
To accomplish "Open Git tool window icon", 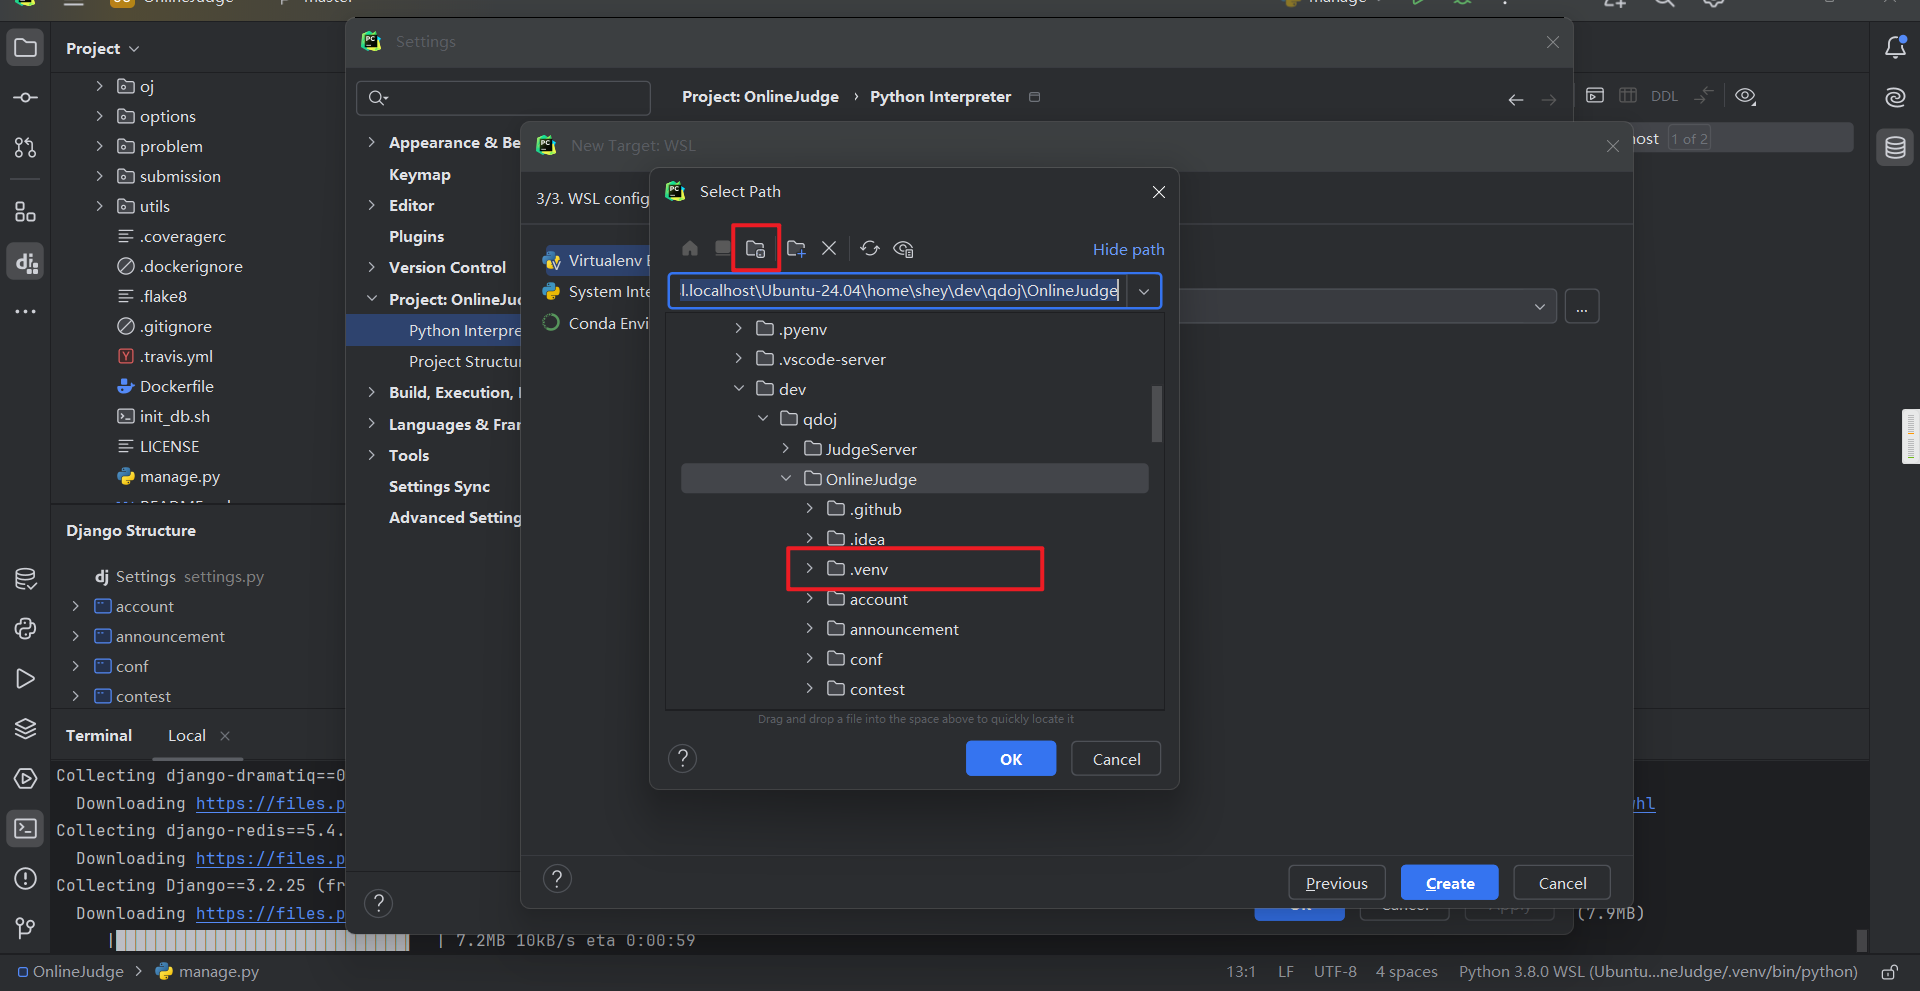I will click(26, 928).
